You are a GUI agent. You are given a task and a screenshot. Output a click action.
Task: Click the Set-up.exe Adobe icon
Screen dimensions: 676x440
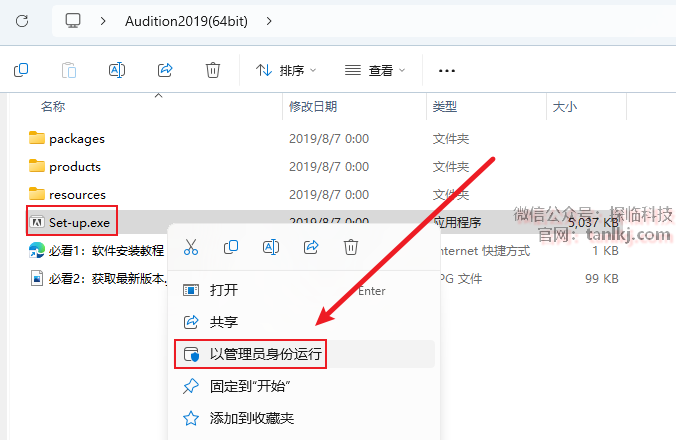(37, 222)
